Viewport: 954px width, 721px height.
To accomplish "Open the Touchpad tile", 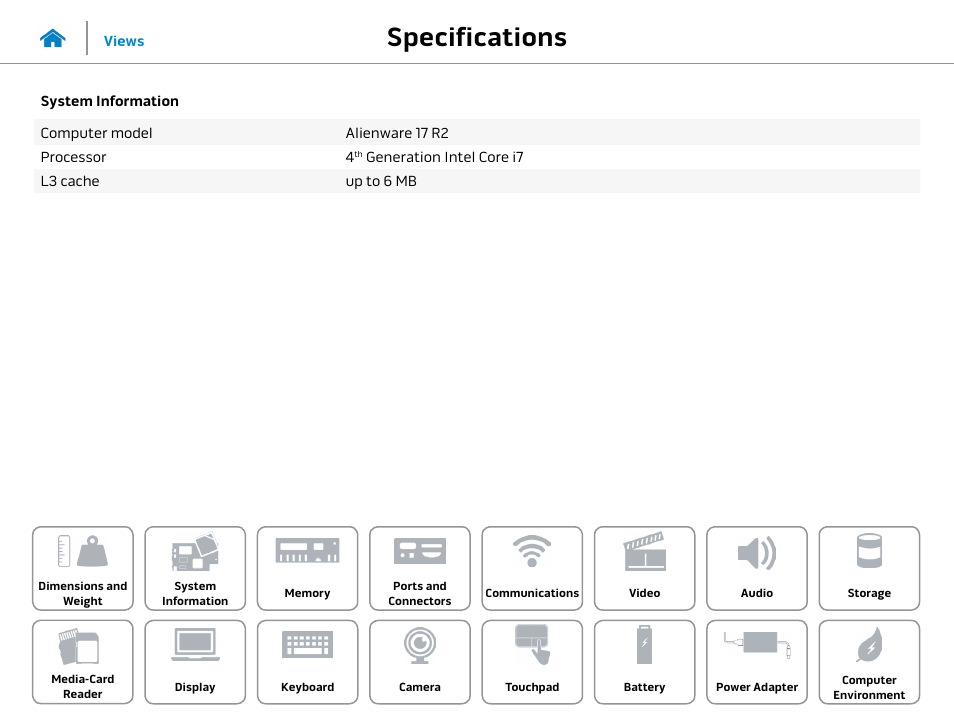I will click(532, 662).
